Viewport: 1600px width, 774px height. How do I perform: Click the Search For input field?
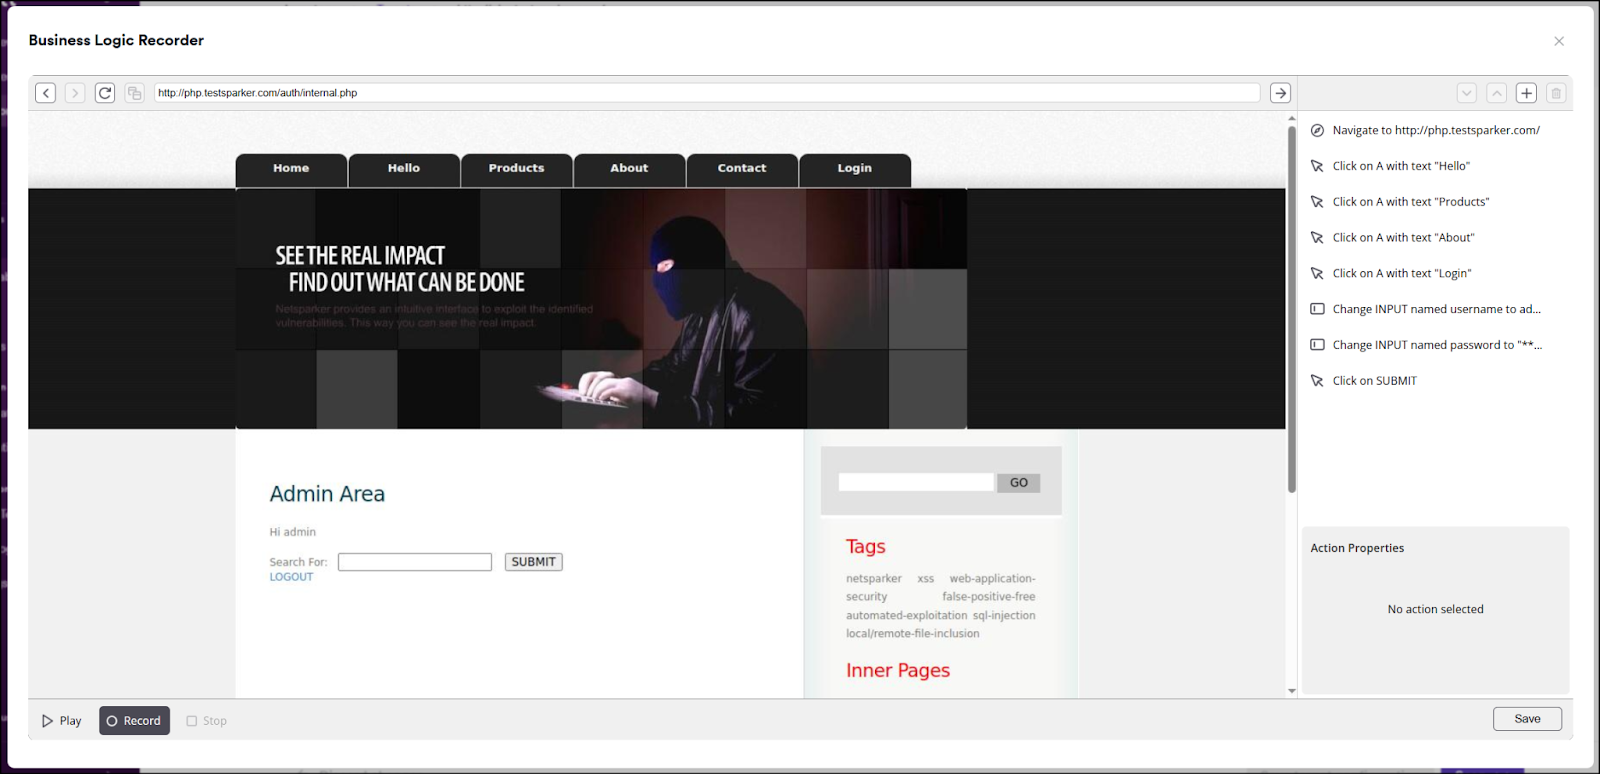tap(415, 562)
